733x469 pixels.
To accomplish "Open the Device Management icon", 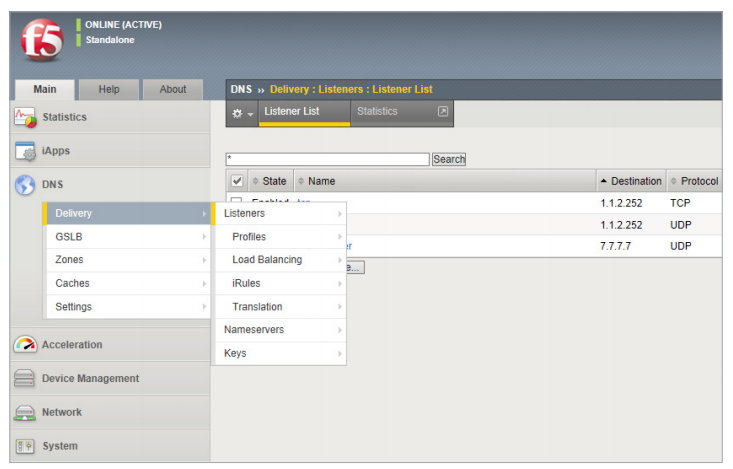I will tap(25, 378).
